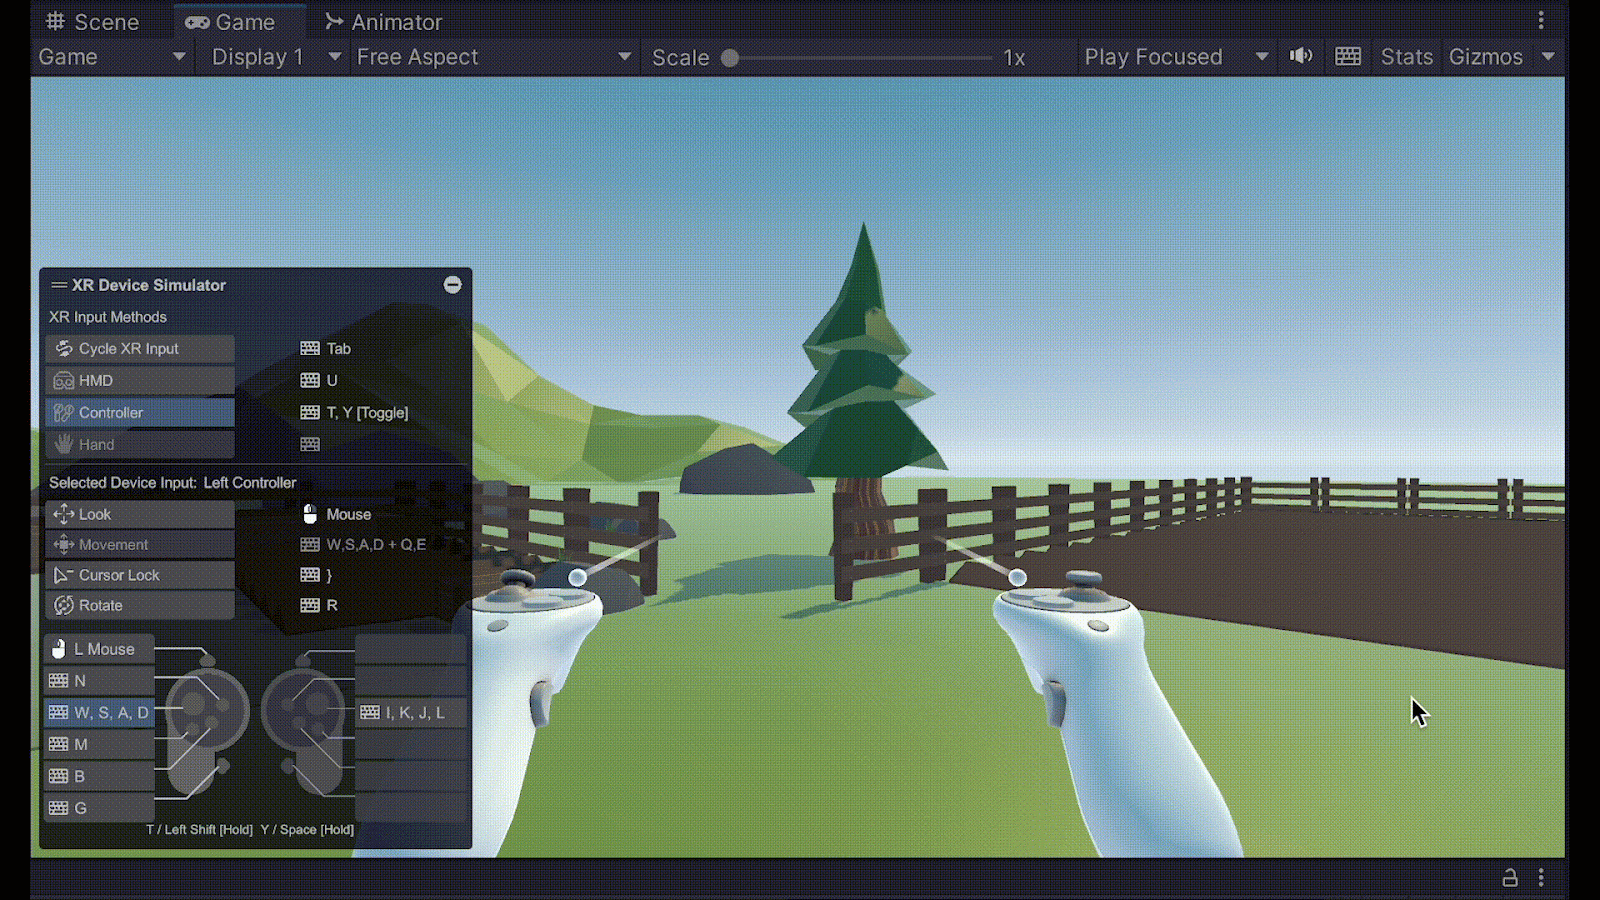Open the Game view three-dot options menu
The image size is (1600, 900).
[1541, 21]
